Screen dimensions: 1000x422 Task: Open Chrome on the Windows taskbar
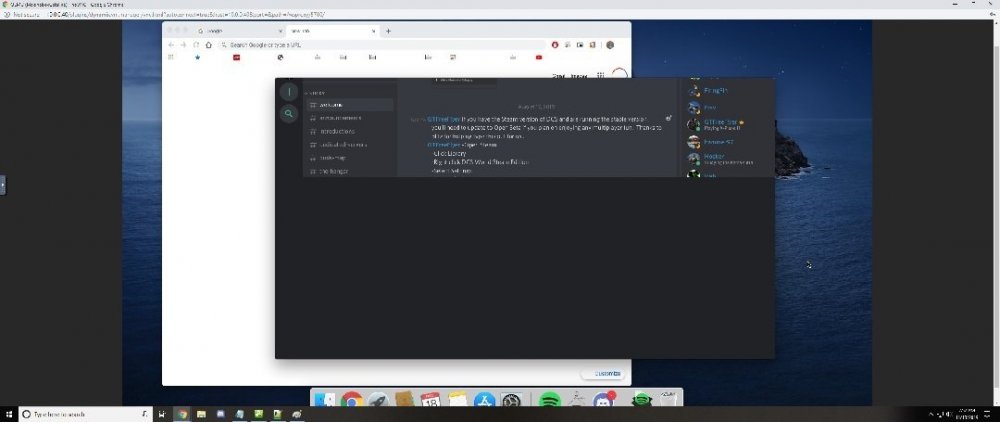pos(182,414)
